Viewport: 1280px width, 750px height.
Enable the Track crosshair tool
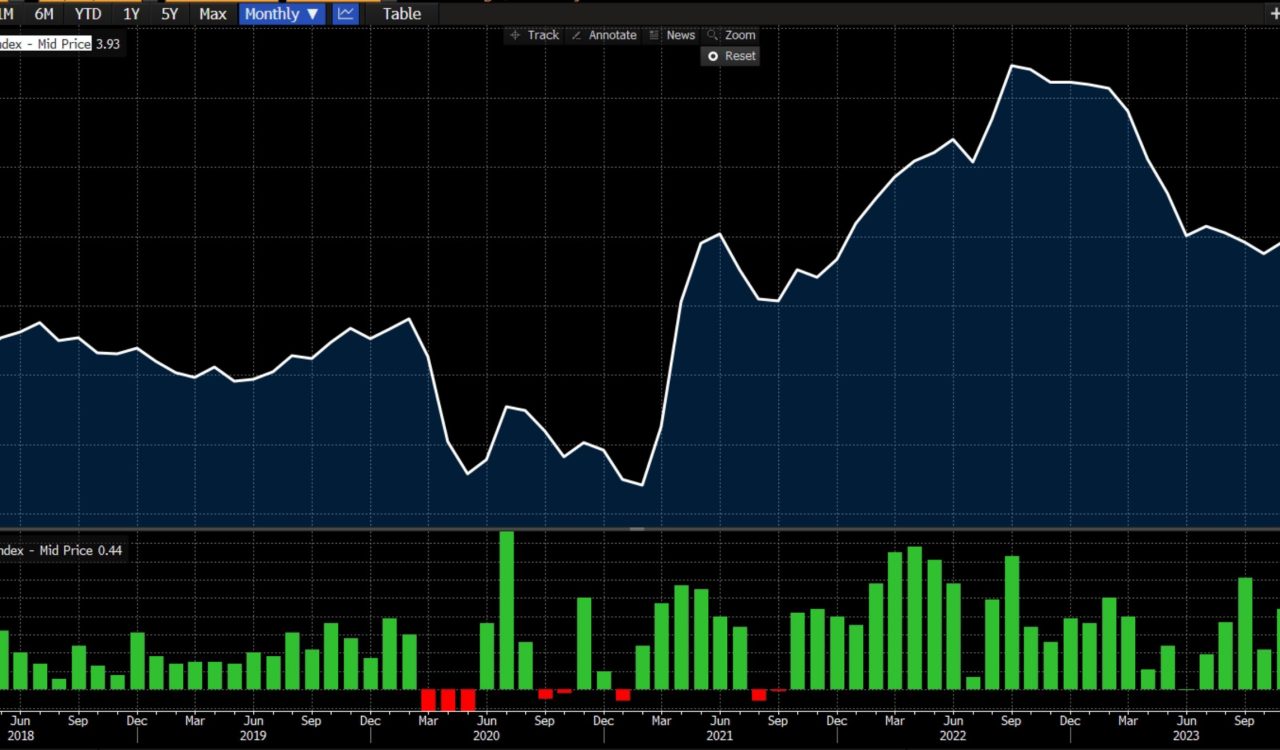coord(535,35)
